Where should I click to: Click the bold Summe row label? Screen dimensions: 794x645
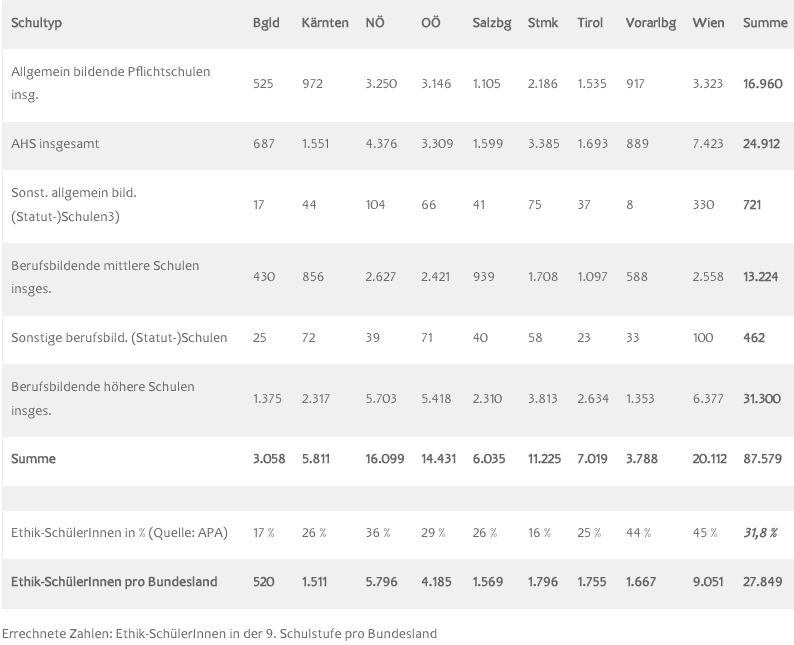point(33,459)
